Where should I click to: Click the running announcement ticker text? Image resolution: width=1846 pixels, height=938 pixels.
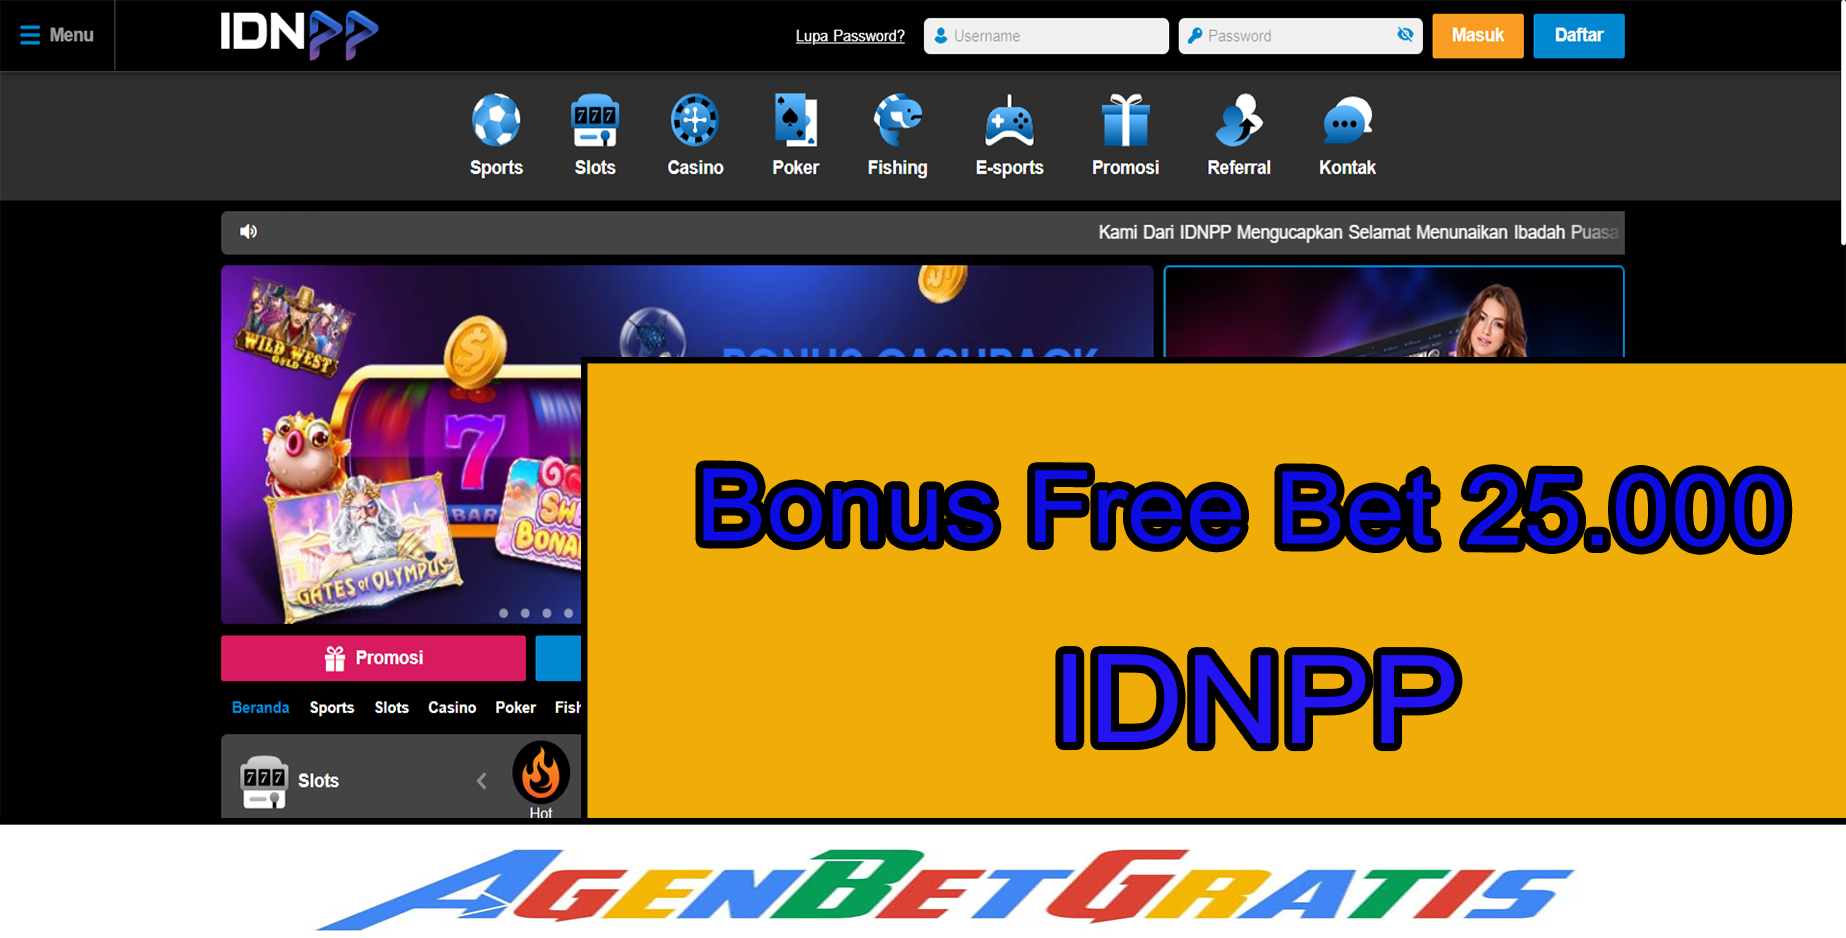pyautogui.click(x=1358, y=232)
